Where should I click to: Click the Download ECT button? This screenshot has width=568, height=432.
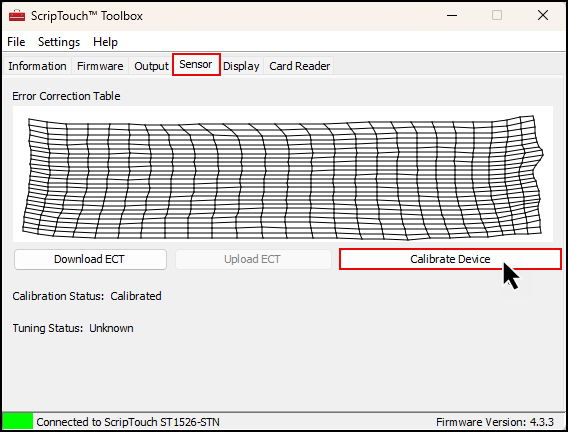tap(90, 259)
